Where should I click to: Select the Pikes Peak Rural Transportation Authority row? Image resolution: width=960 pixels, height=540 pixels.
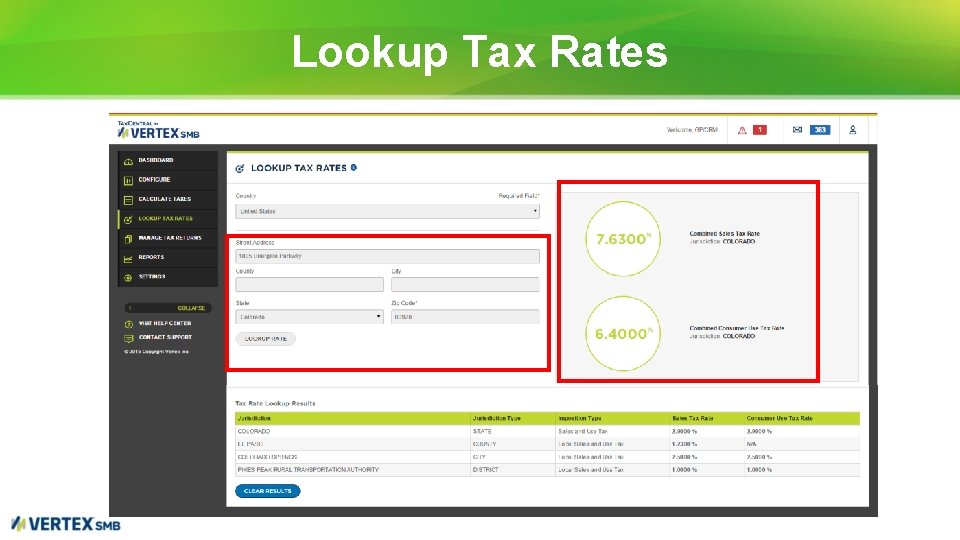tap(547, 470)
